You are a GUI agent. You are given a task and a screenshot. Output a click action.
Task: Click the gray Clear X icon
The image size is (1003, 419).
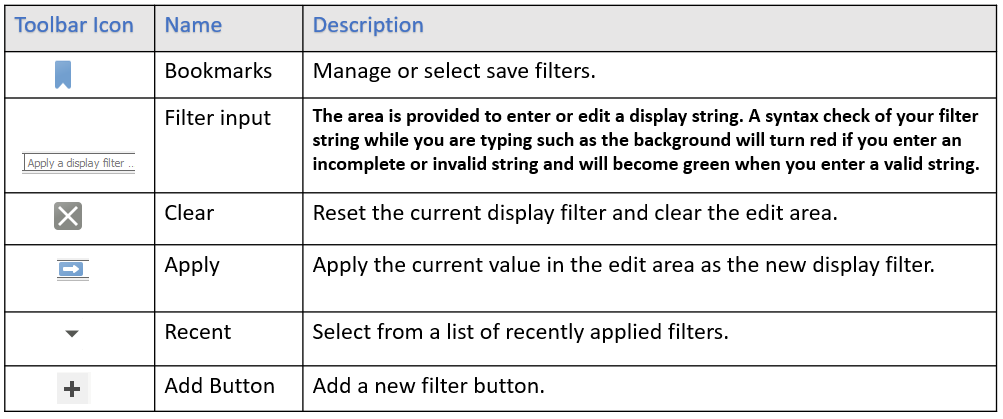click(68, 216)
